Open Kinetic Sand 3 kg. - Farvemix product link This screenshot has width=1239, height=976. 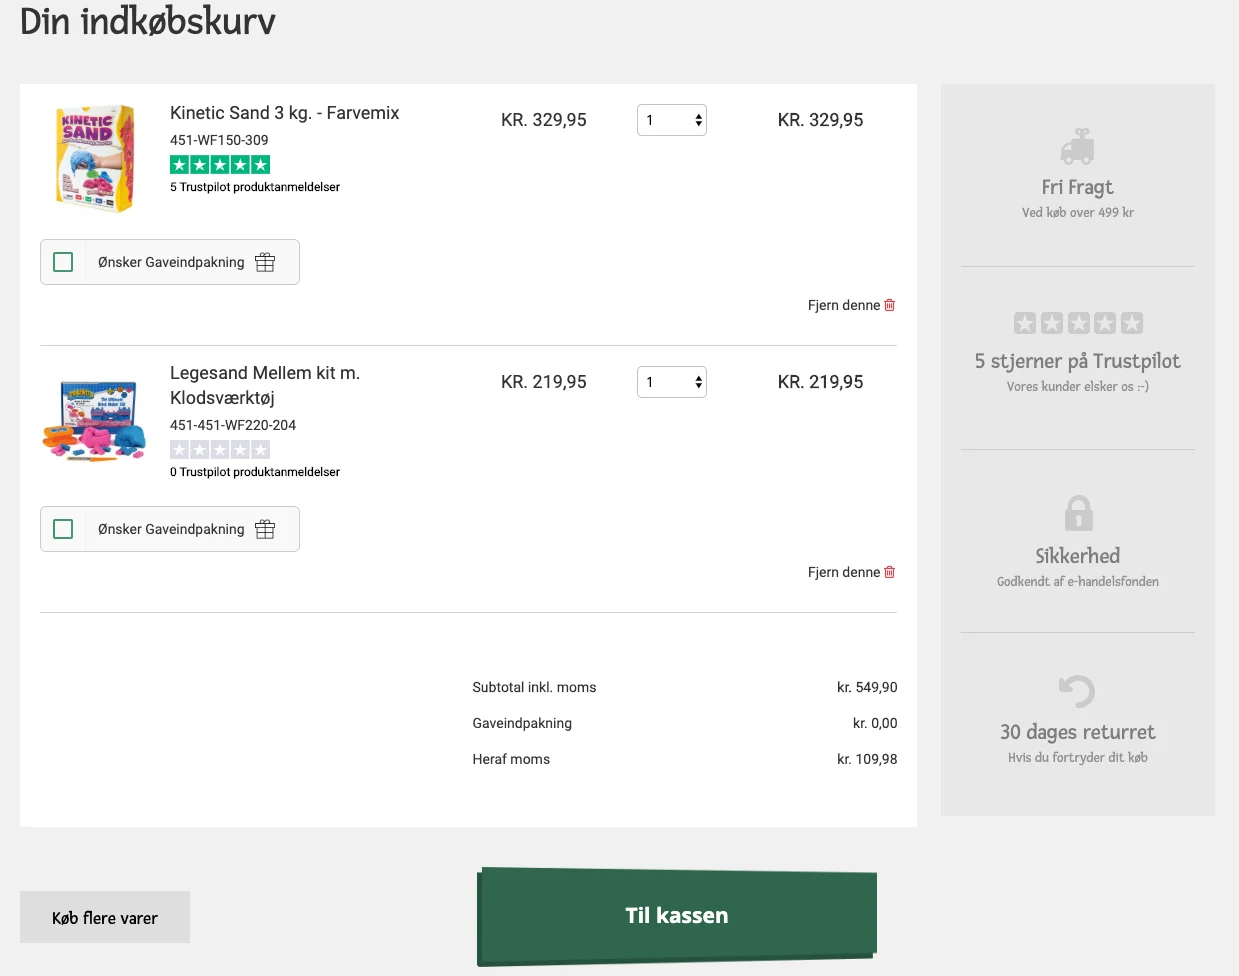pyautogui.click(x=285, y=113)
